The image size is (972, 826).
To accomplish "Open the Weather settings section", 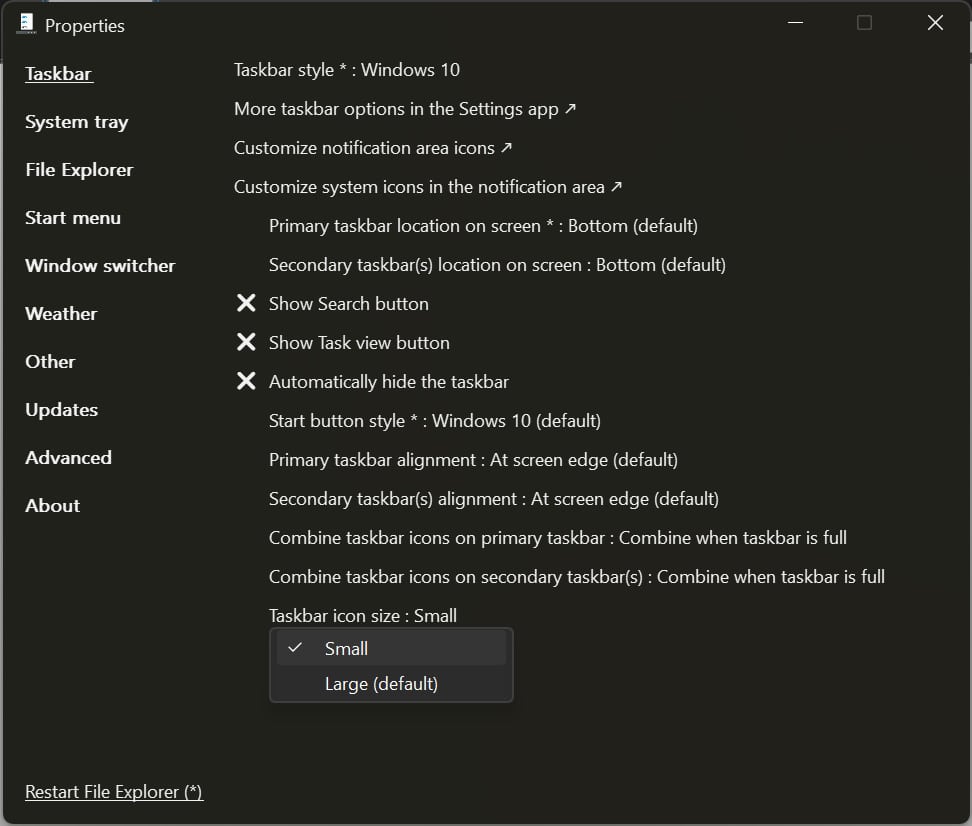I will coord(60,313).
